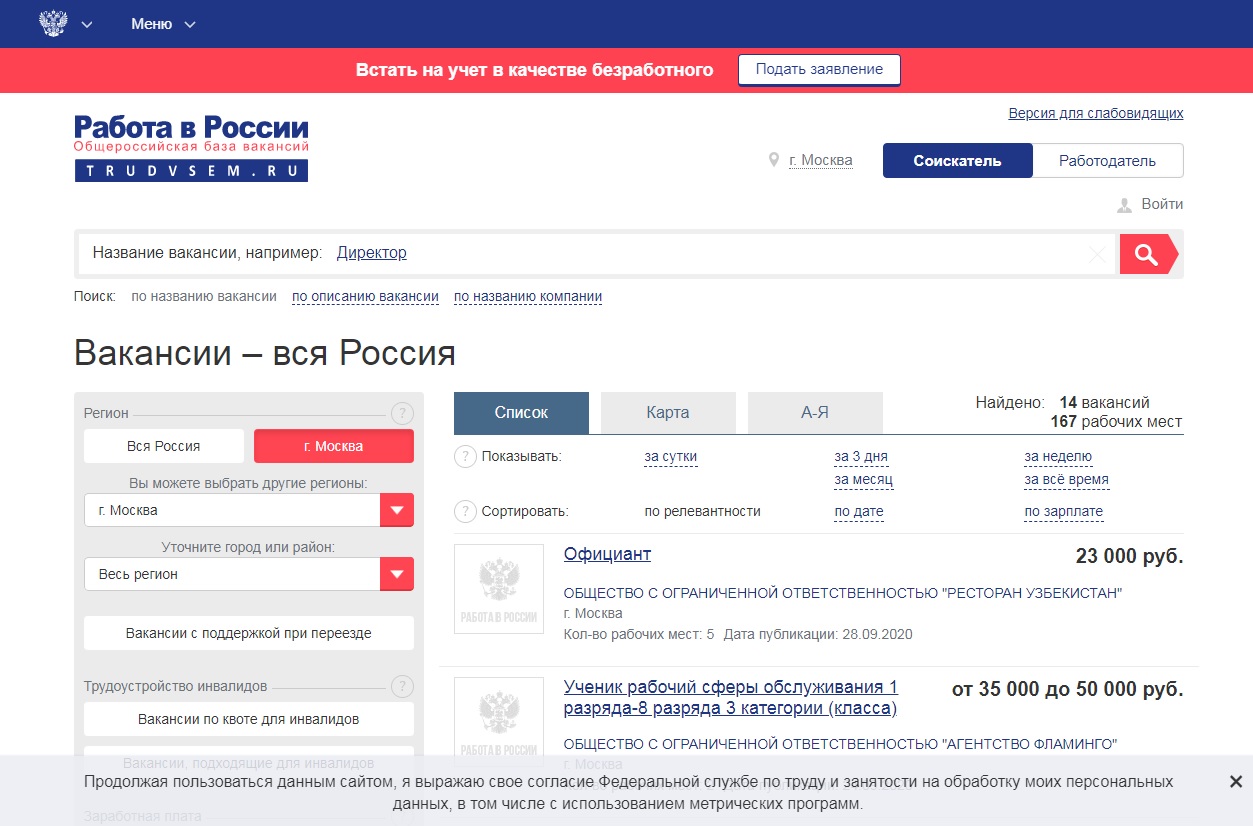Open АГЕНТСТВО ФЛАМИНГО company link
The image size is (1253, 826).
(840, 744)
